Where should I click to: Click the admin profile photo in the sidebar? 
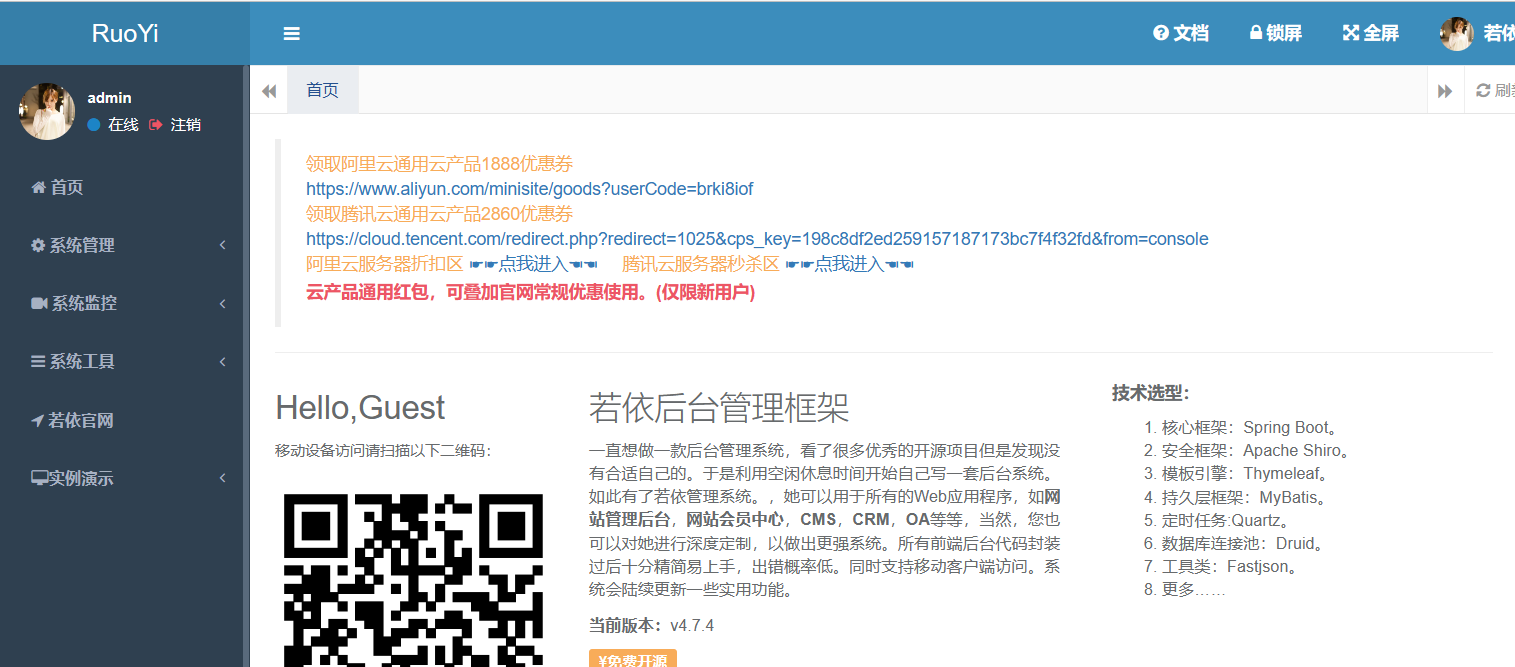[47, 111]
